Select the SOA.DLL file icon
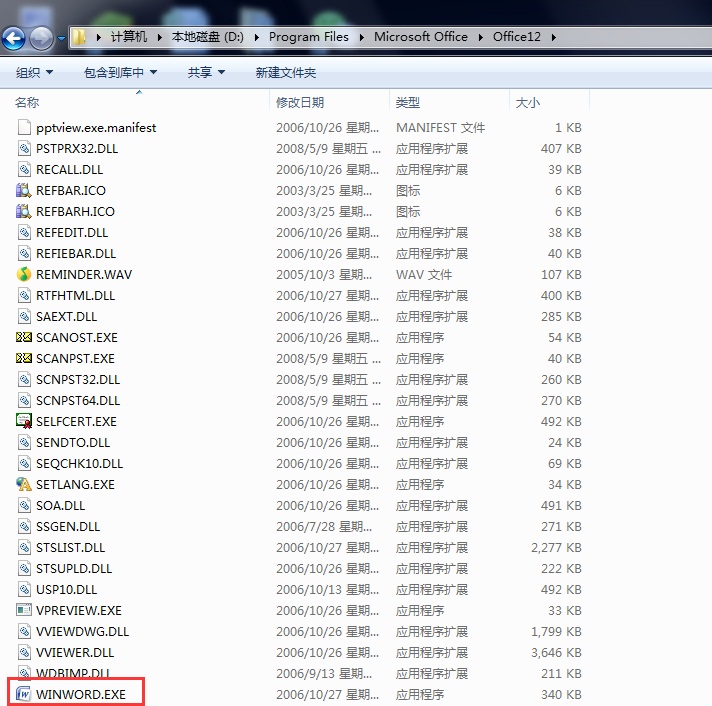Viewport: 712px width, 706px height. [24, 505]
